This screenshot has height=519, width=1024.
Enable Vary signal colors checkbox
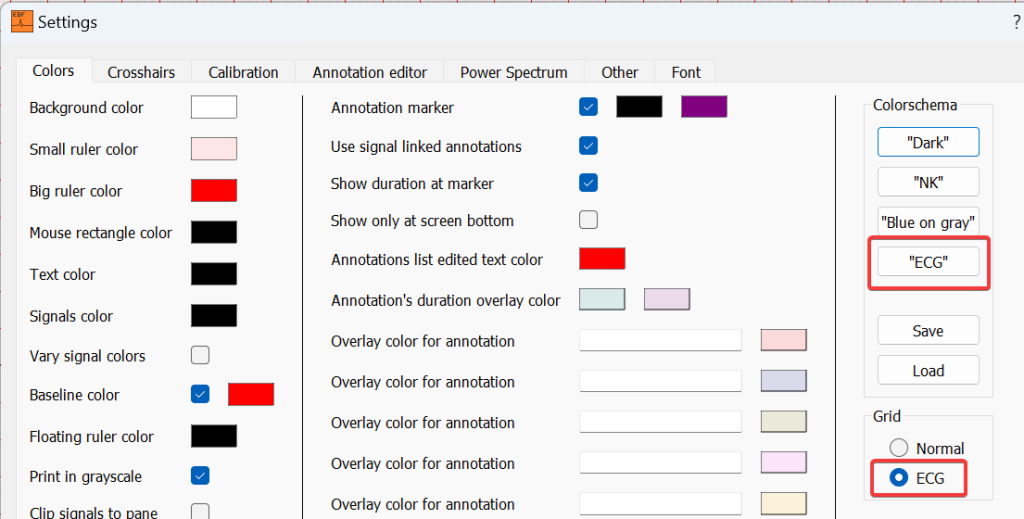click(200, 355)
